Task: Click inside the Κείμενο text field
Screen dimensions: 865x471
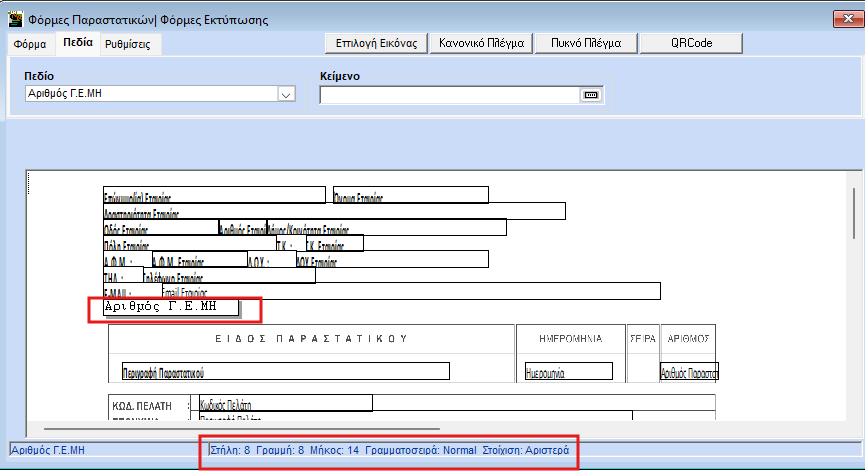Action: pos(449,95)
